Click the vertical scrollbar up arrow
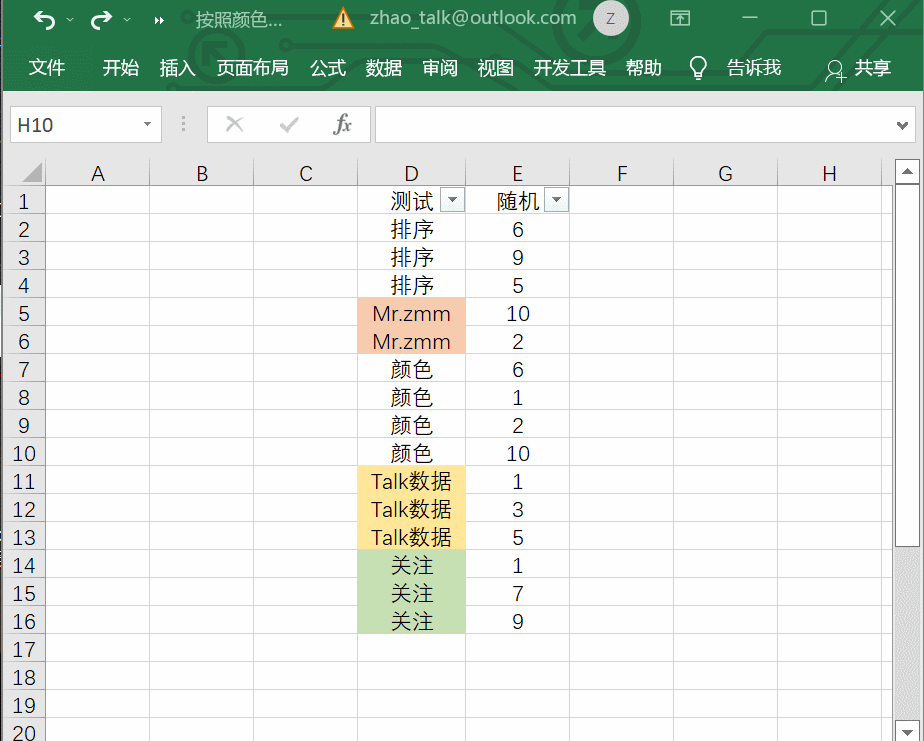Image resolution: width=924 pixels, height=741 pixels. (906, 172)
